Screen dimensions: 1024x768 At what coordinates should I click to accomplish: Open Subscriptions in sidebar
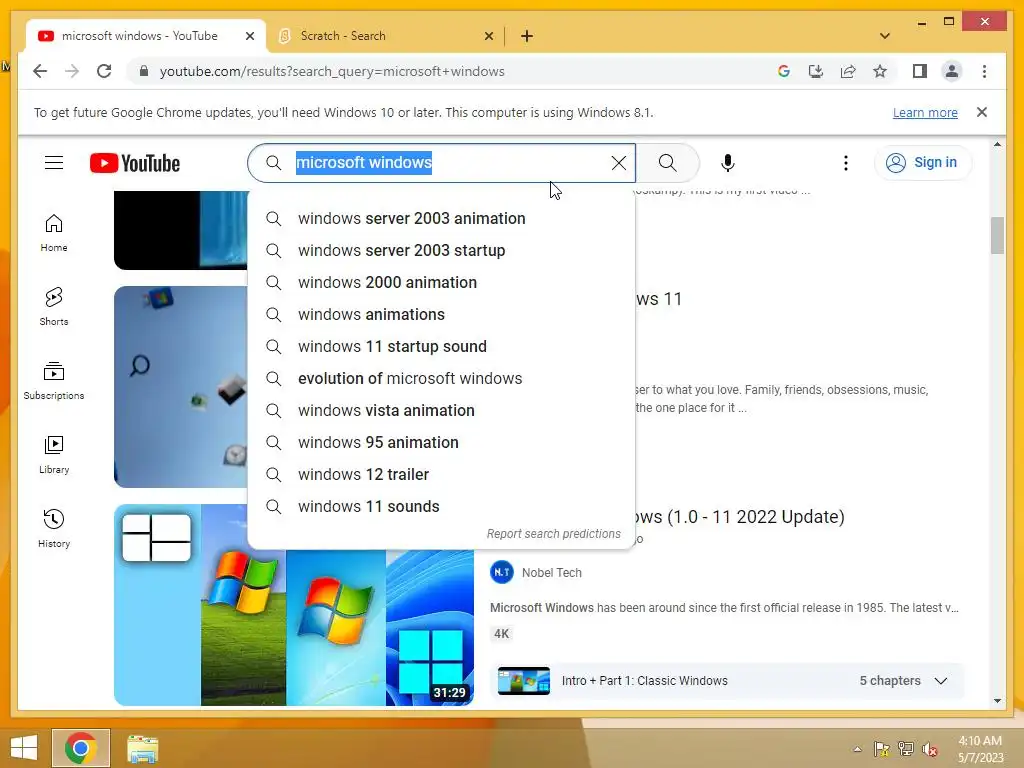click(x=54, y=381)
